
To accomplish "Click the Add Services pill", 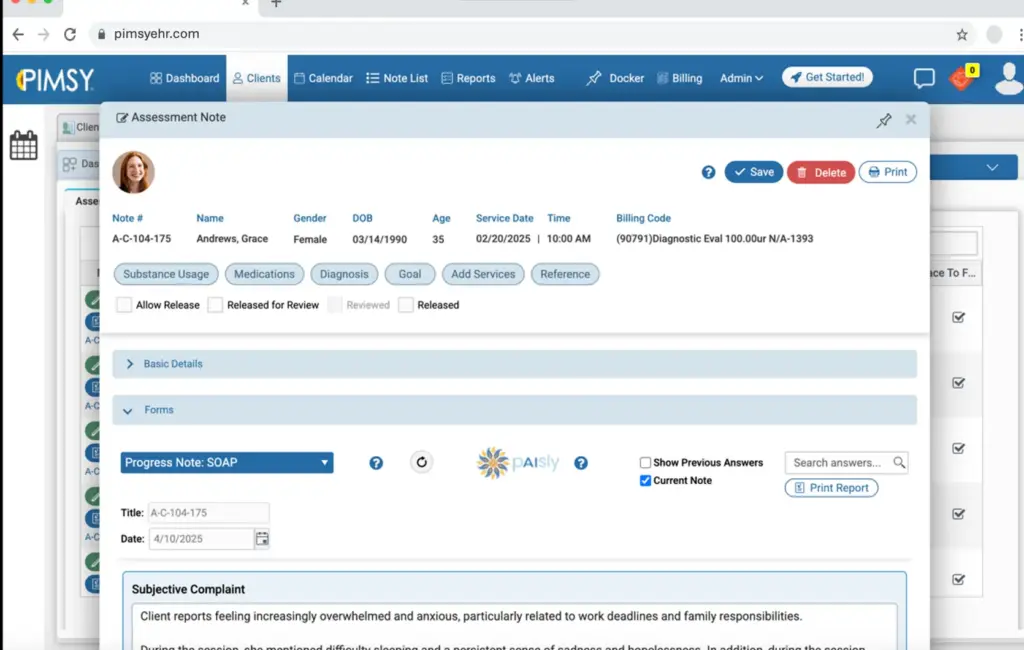I will click(x=483, y=274).
